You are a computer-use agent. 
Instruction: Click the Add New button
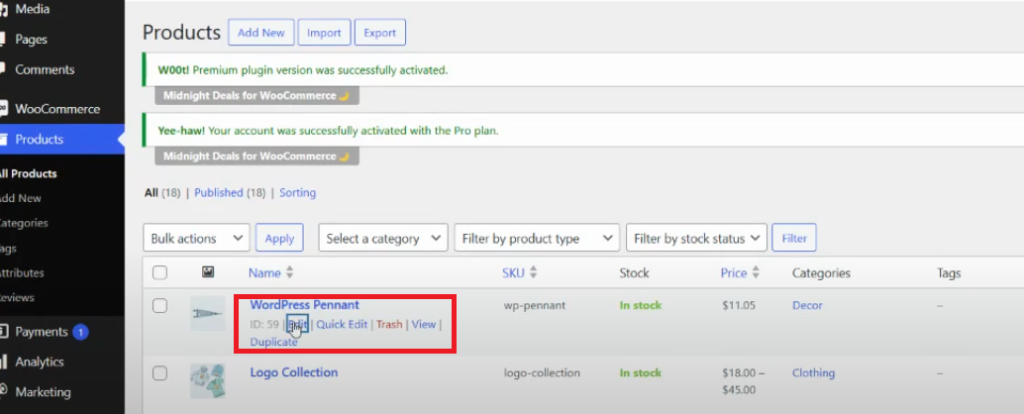point(260,32)
